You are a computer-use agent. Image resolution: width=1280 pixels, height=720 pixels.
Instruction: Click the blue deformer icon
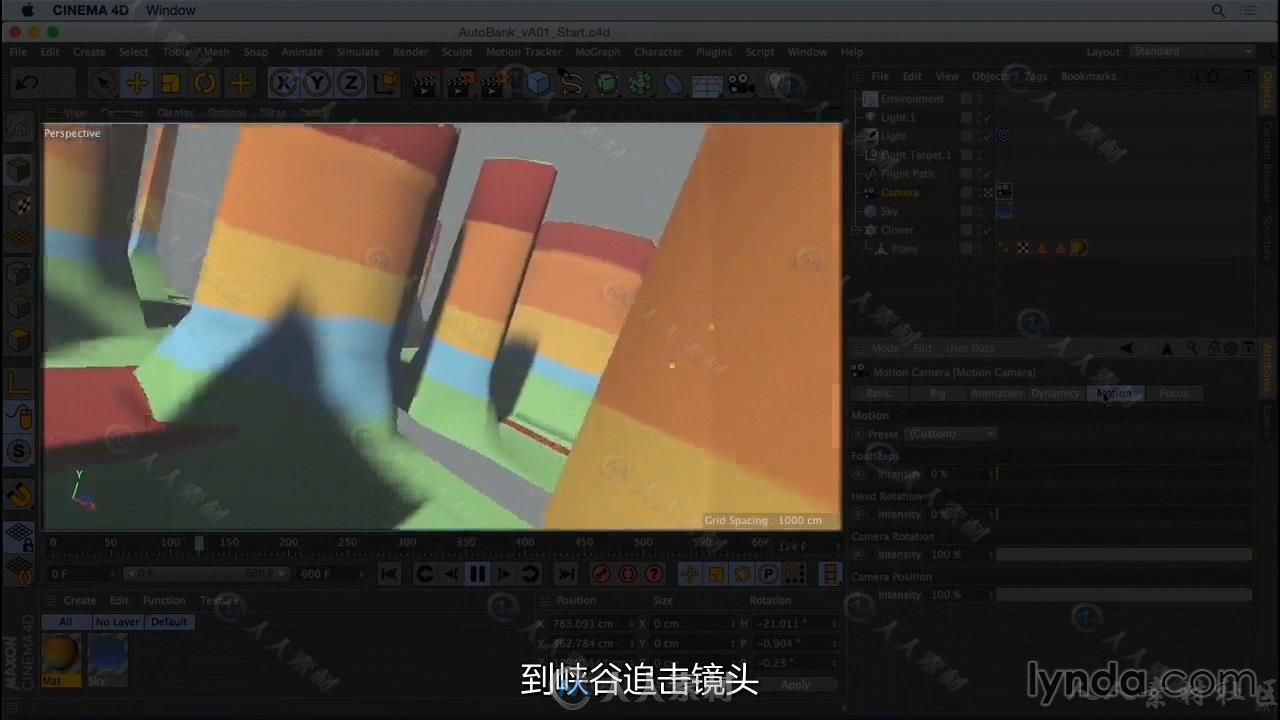point(673,84)
